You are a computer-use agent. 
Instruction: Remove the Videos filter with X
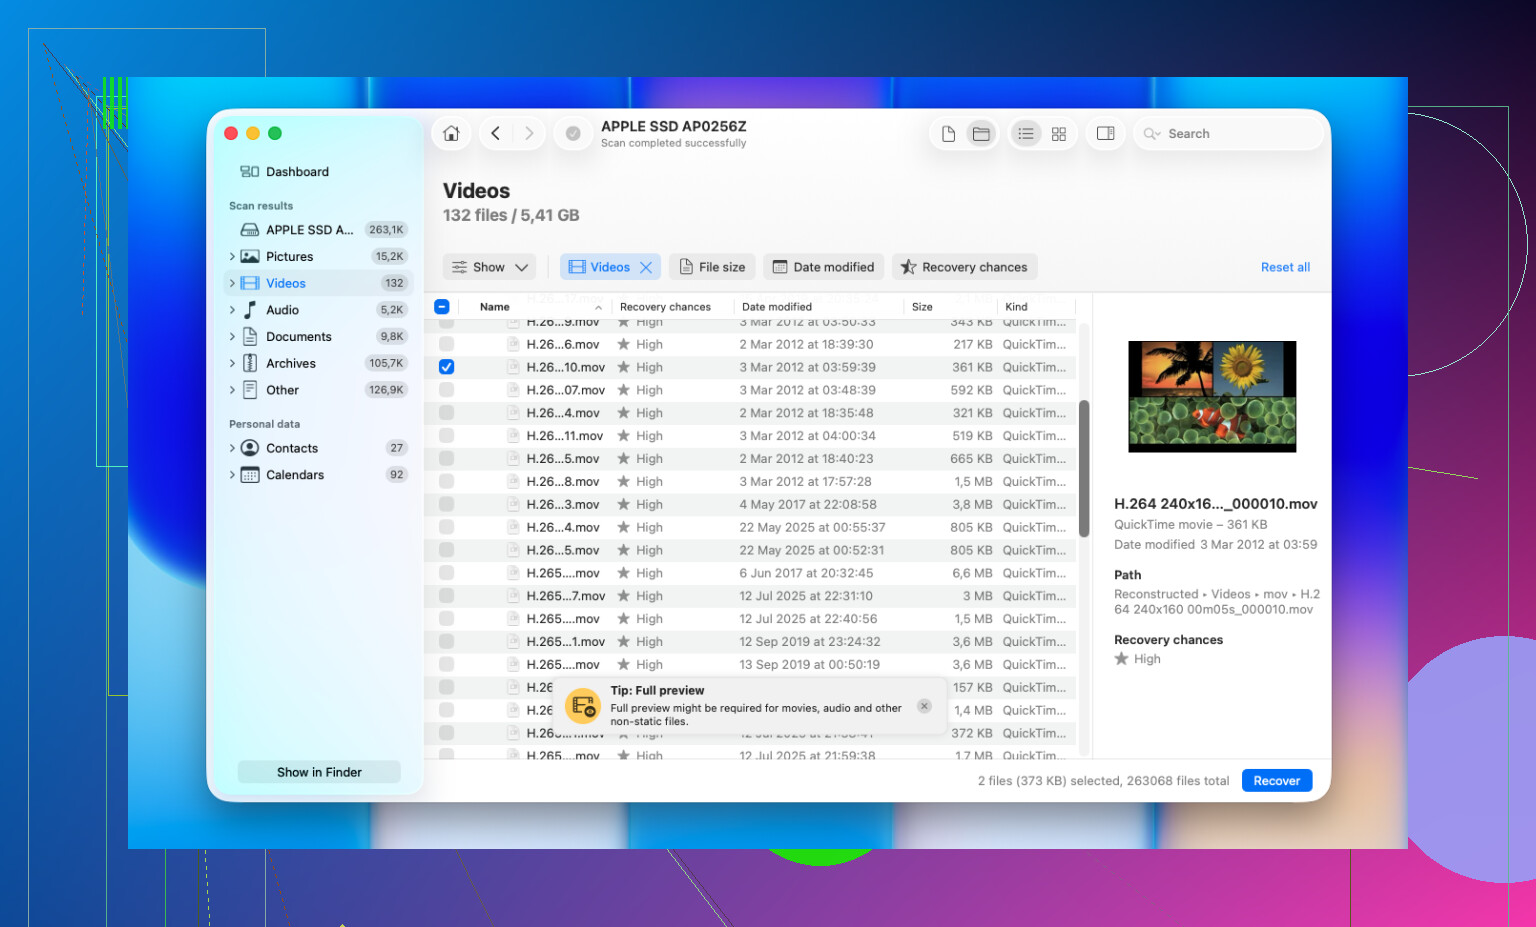click(646, 267)
